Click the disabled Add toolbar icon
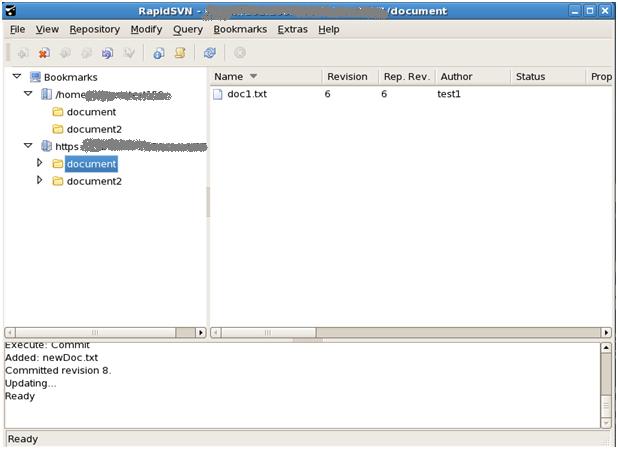618x449 pixels. pos(22,53)
